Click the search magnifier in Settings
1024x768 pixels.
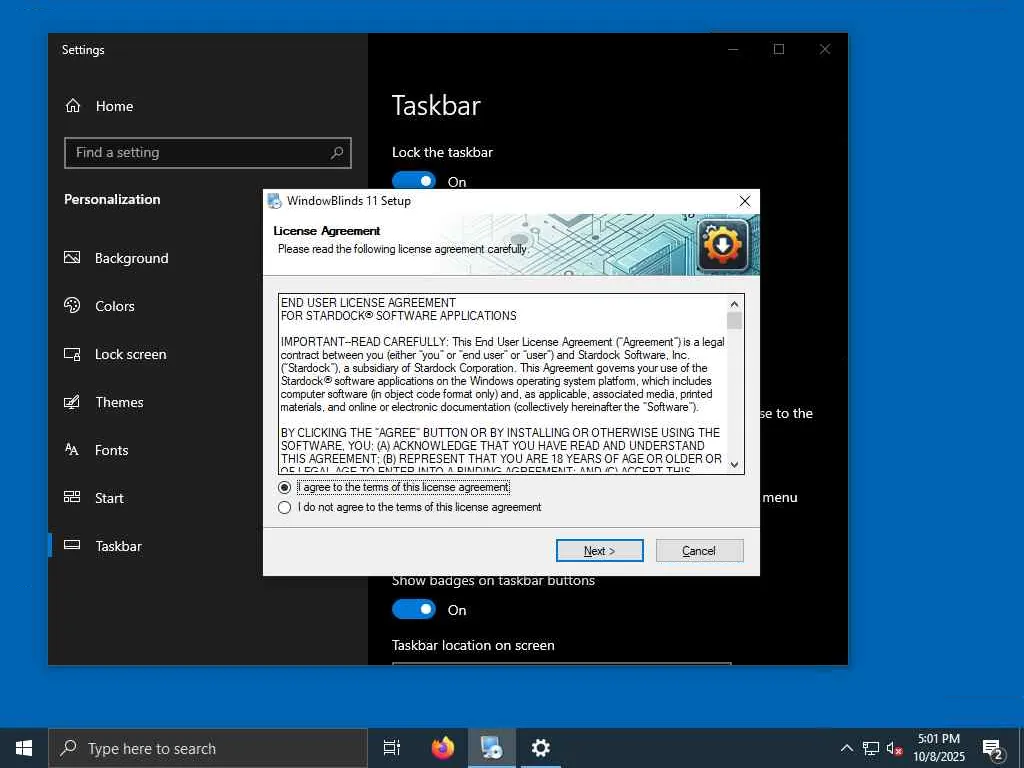pyautogui.click(x=336, y=153)
